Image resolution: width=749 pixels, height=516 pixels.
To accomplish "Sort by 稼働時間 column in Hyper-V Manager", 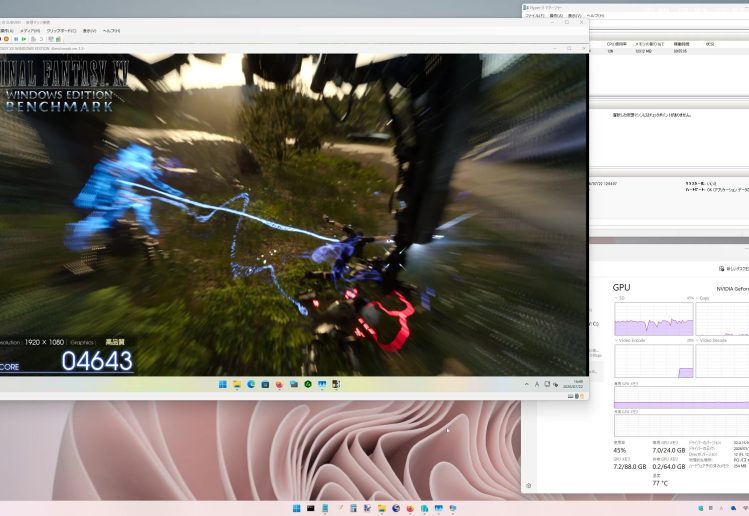I will click(682, 44).
